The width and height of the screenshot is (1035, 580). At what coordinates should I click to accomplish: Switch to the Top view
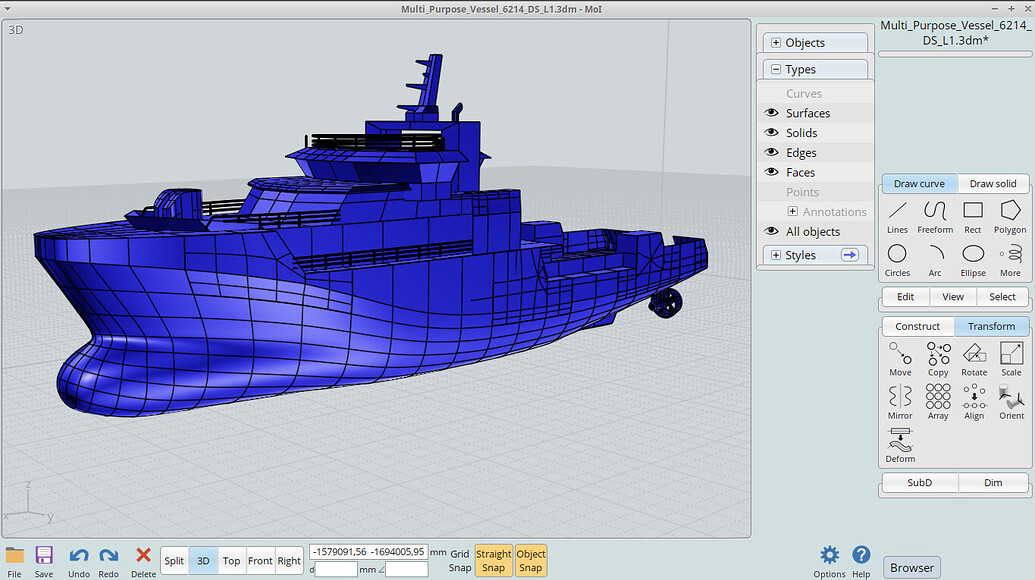tap(231, 561)
